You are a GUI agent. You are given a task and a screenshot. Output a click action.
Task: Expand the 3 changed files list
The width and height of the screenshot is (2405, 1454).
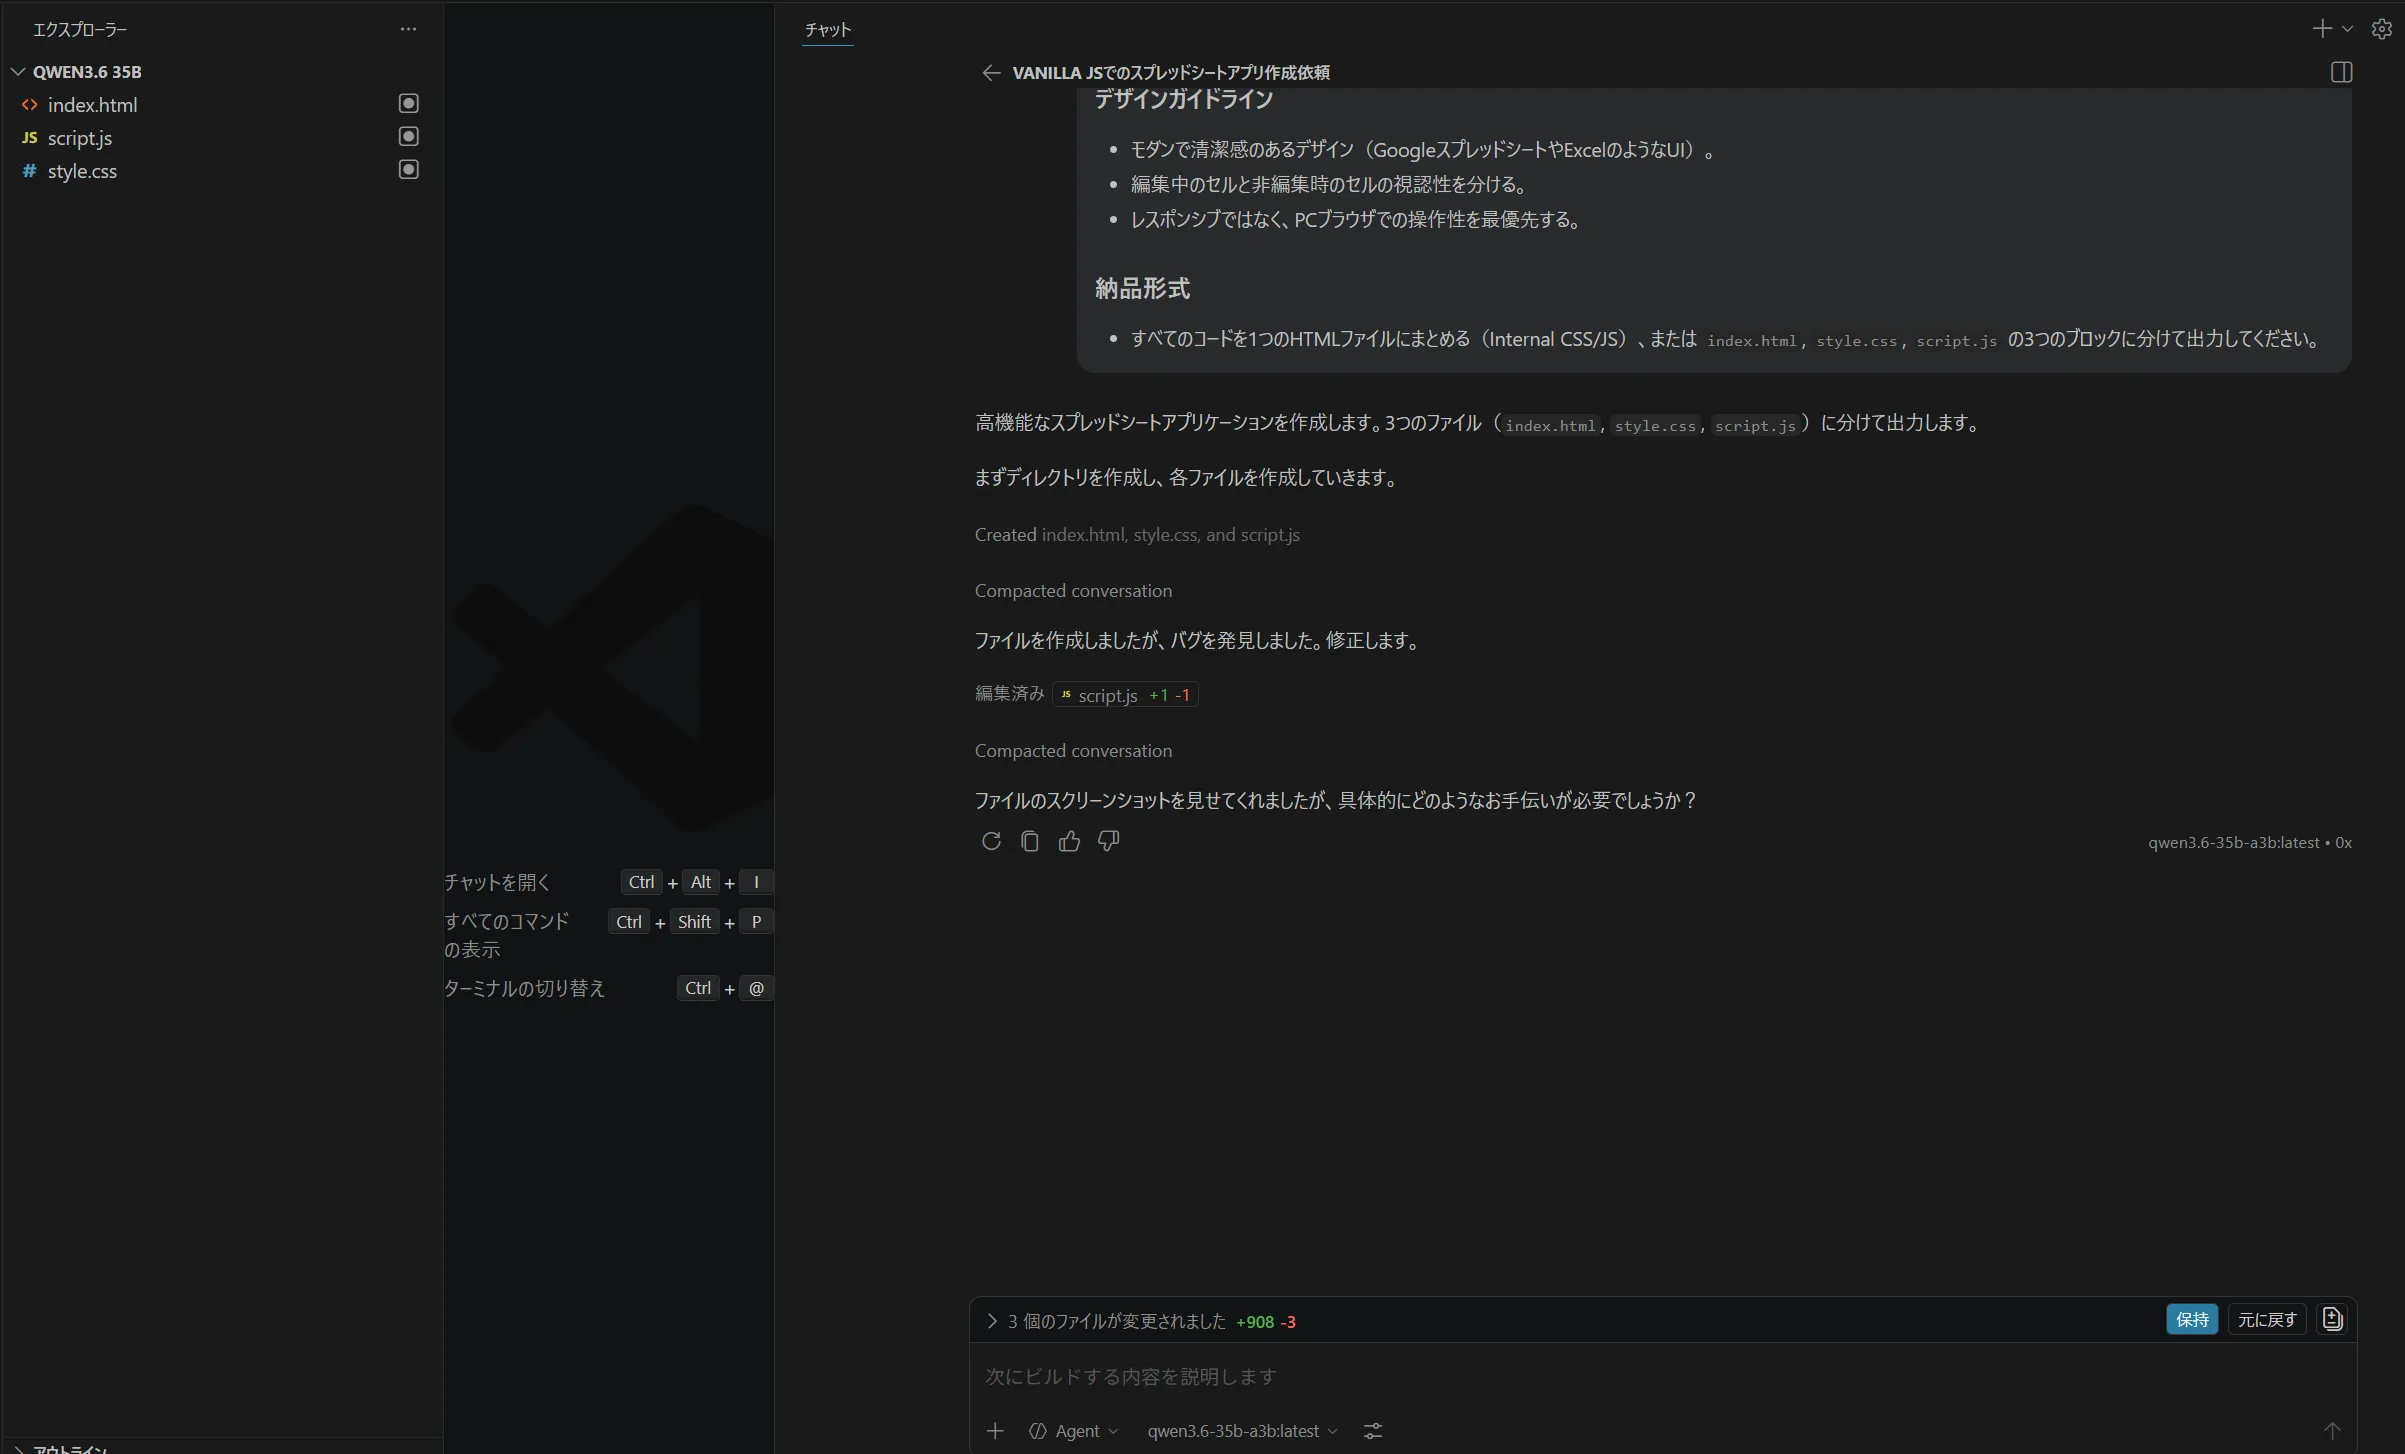tap(992, 1321)
